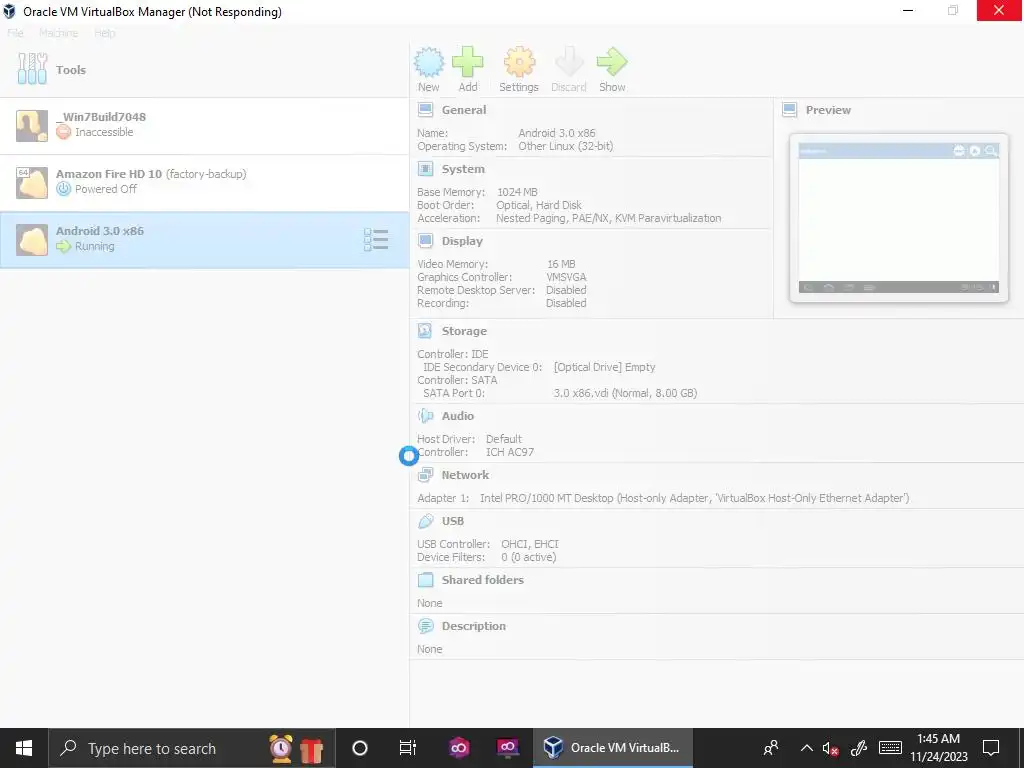Click the Preview heading label
1024x768 pixels.
click(x=828, y=110)
